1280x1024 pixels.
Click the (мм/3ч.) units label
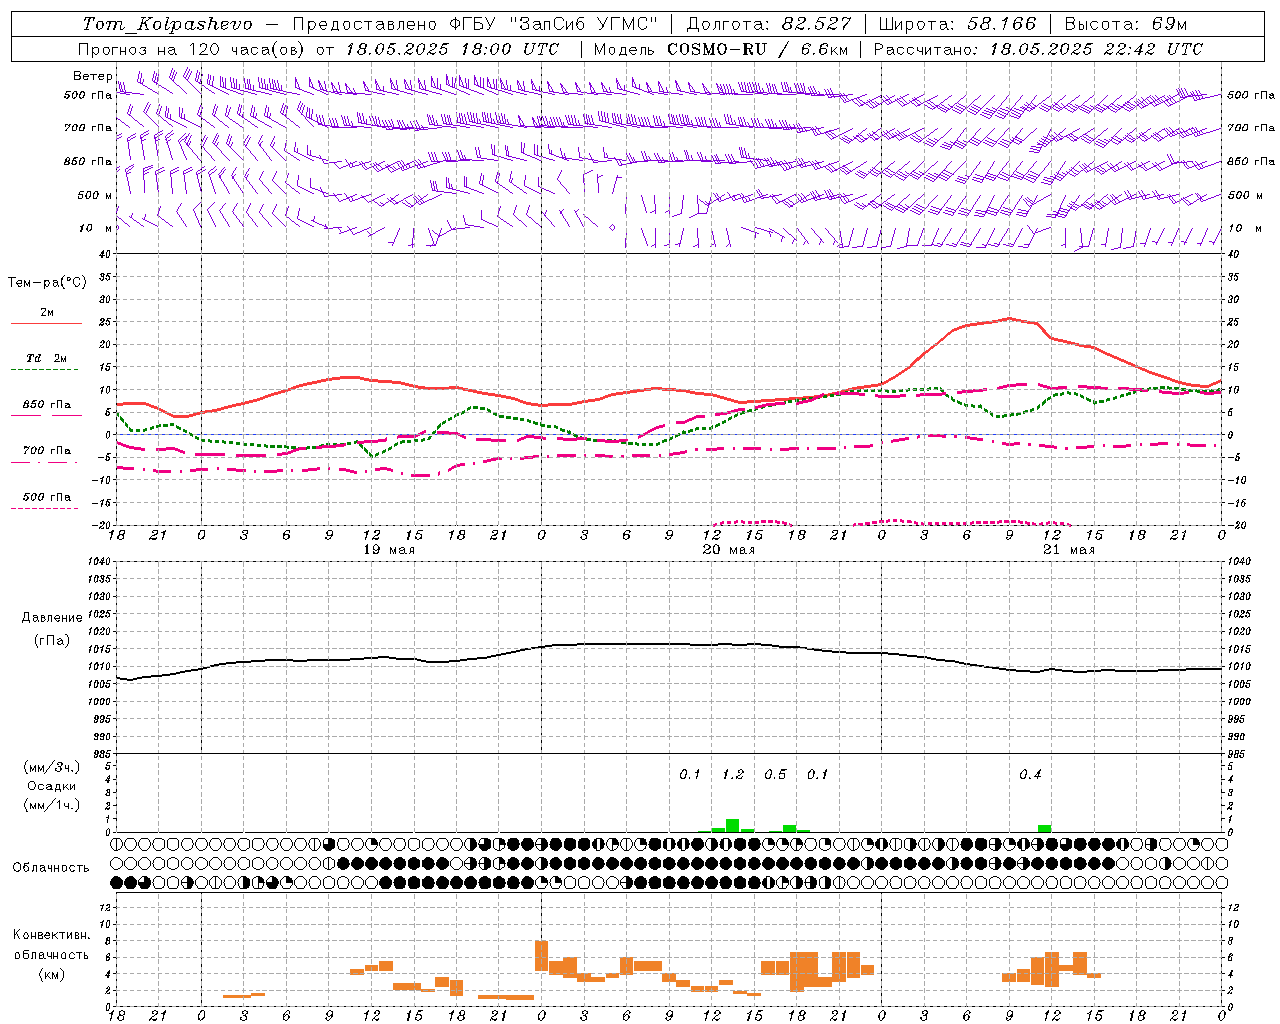(52, 767)
